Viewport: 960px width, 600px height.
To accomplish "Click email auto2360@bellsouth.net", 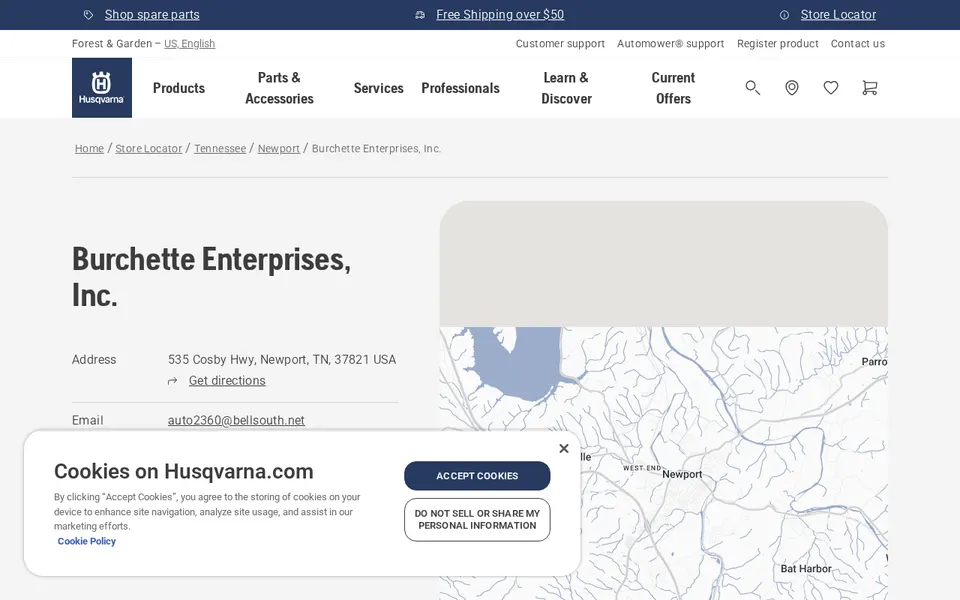I will (236, 421).
